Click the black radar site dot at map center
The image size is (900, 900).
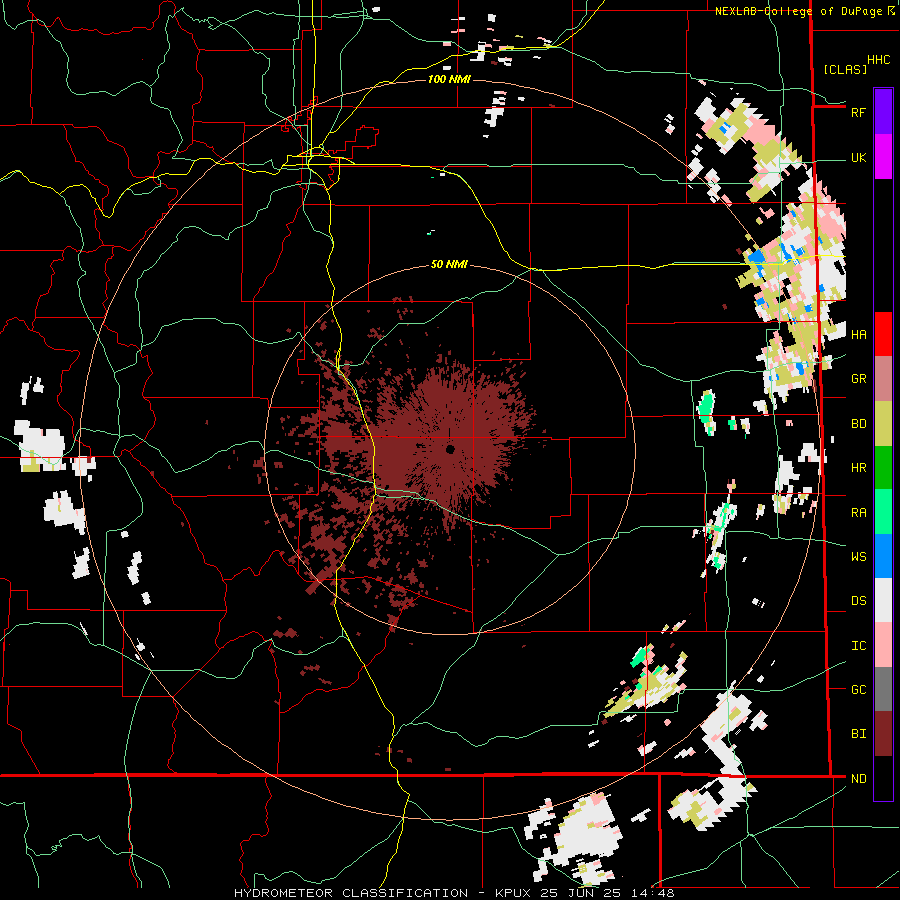451,449
